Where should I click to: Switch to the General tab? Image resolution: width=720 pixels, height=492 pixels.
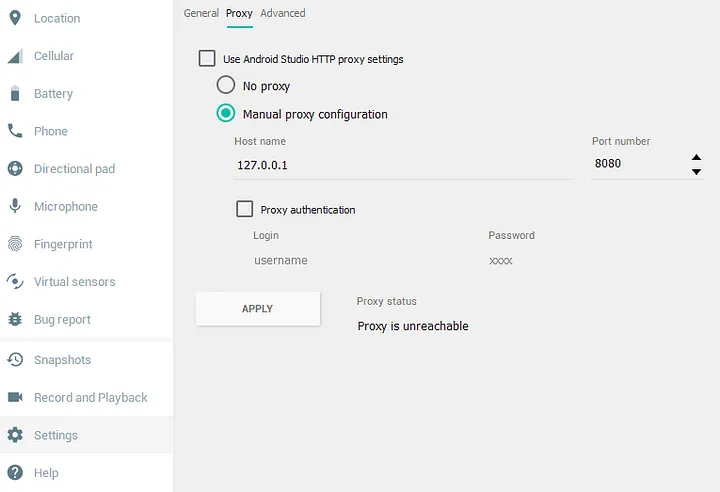click(x=201, y=13)
